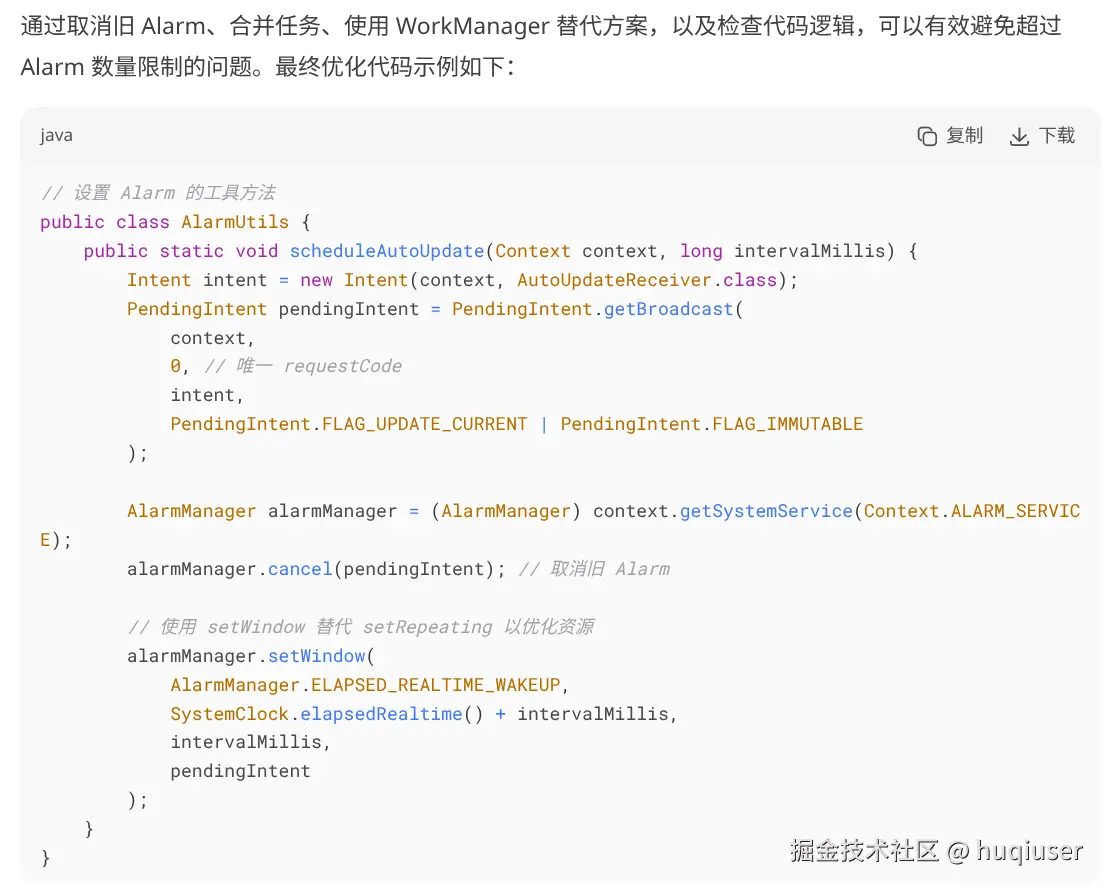
Task: Click SystemClock.elapsedRealtime() expression
Action: click(x=327, y=714)
